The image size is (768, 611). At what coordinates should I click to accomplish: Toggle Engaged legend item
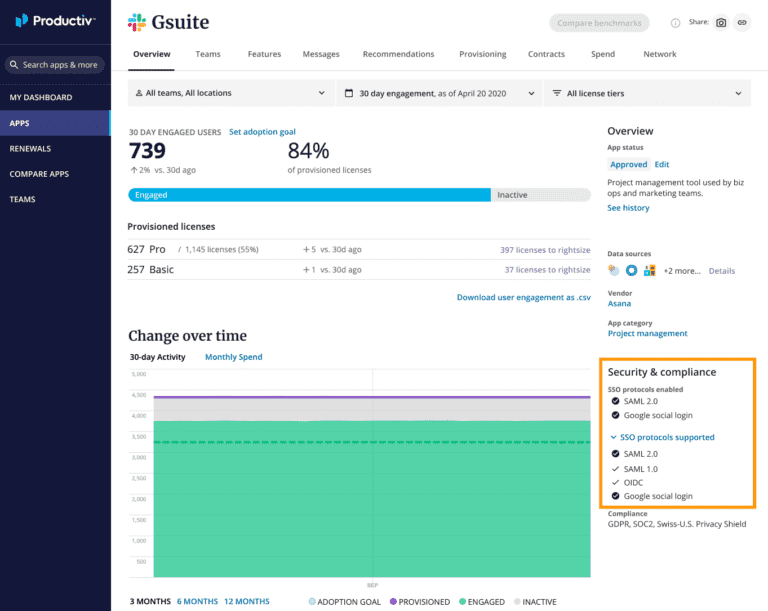(482, 602)
